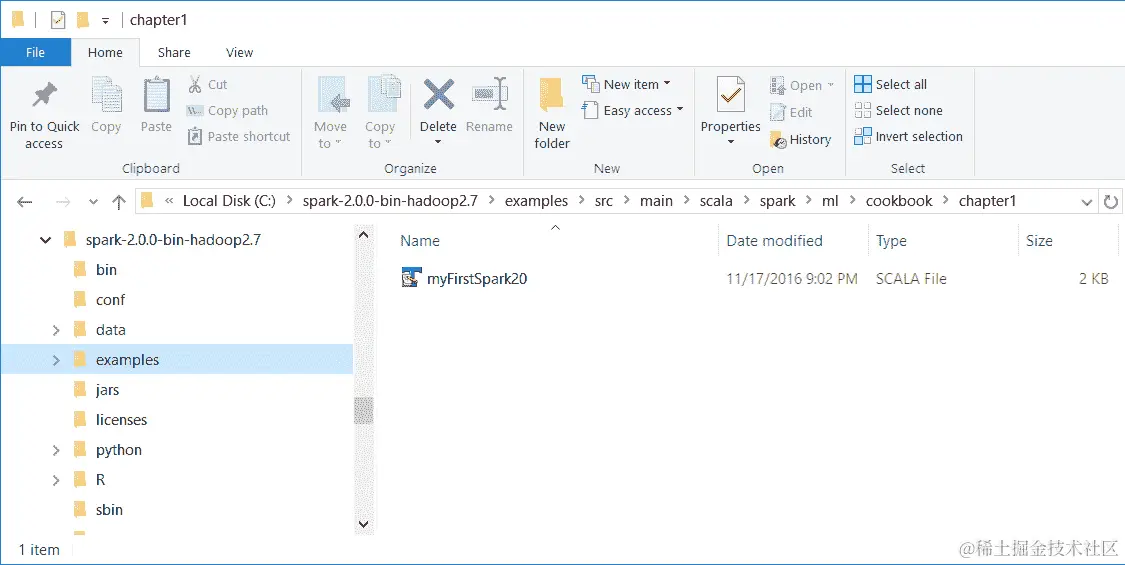Sort by the Type column

(x=891, y=241)
